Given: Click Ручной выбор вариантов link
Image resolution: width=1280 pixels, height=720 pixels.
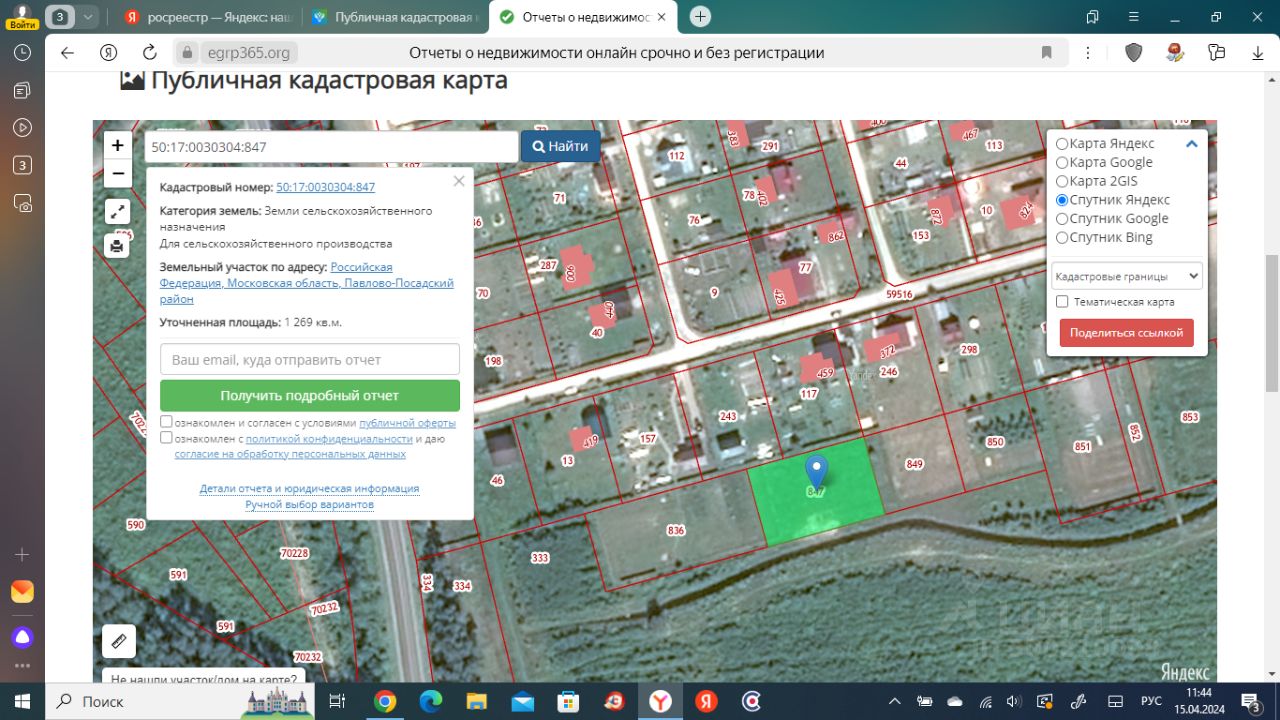Looking at the screenshot, I should 310,505.
